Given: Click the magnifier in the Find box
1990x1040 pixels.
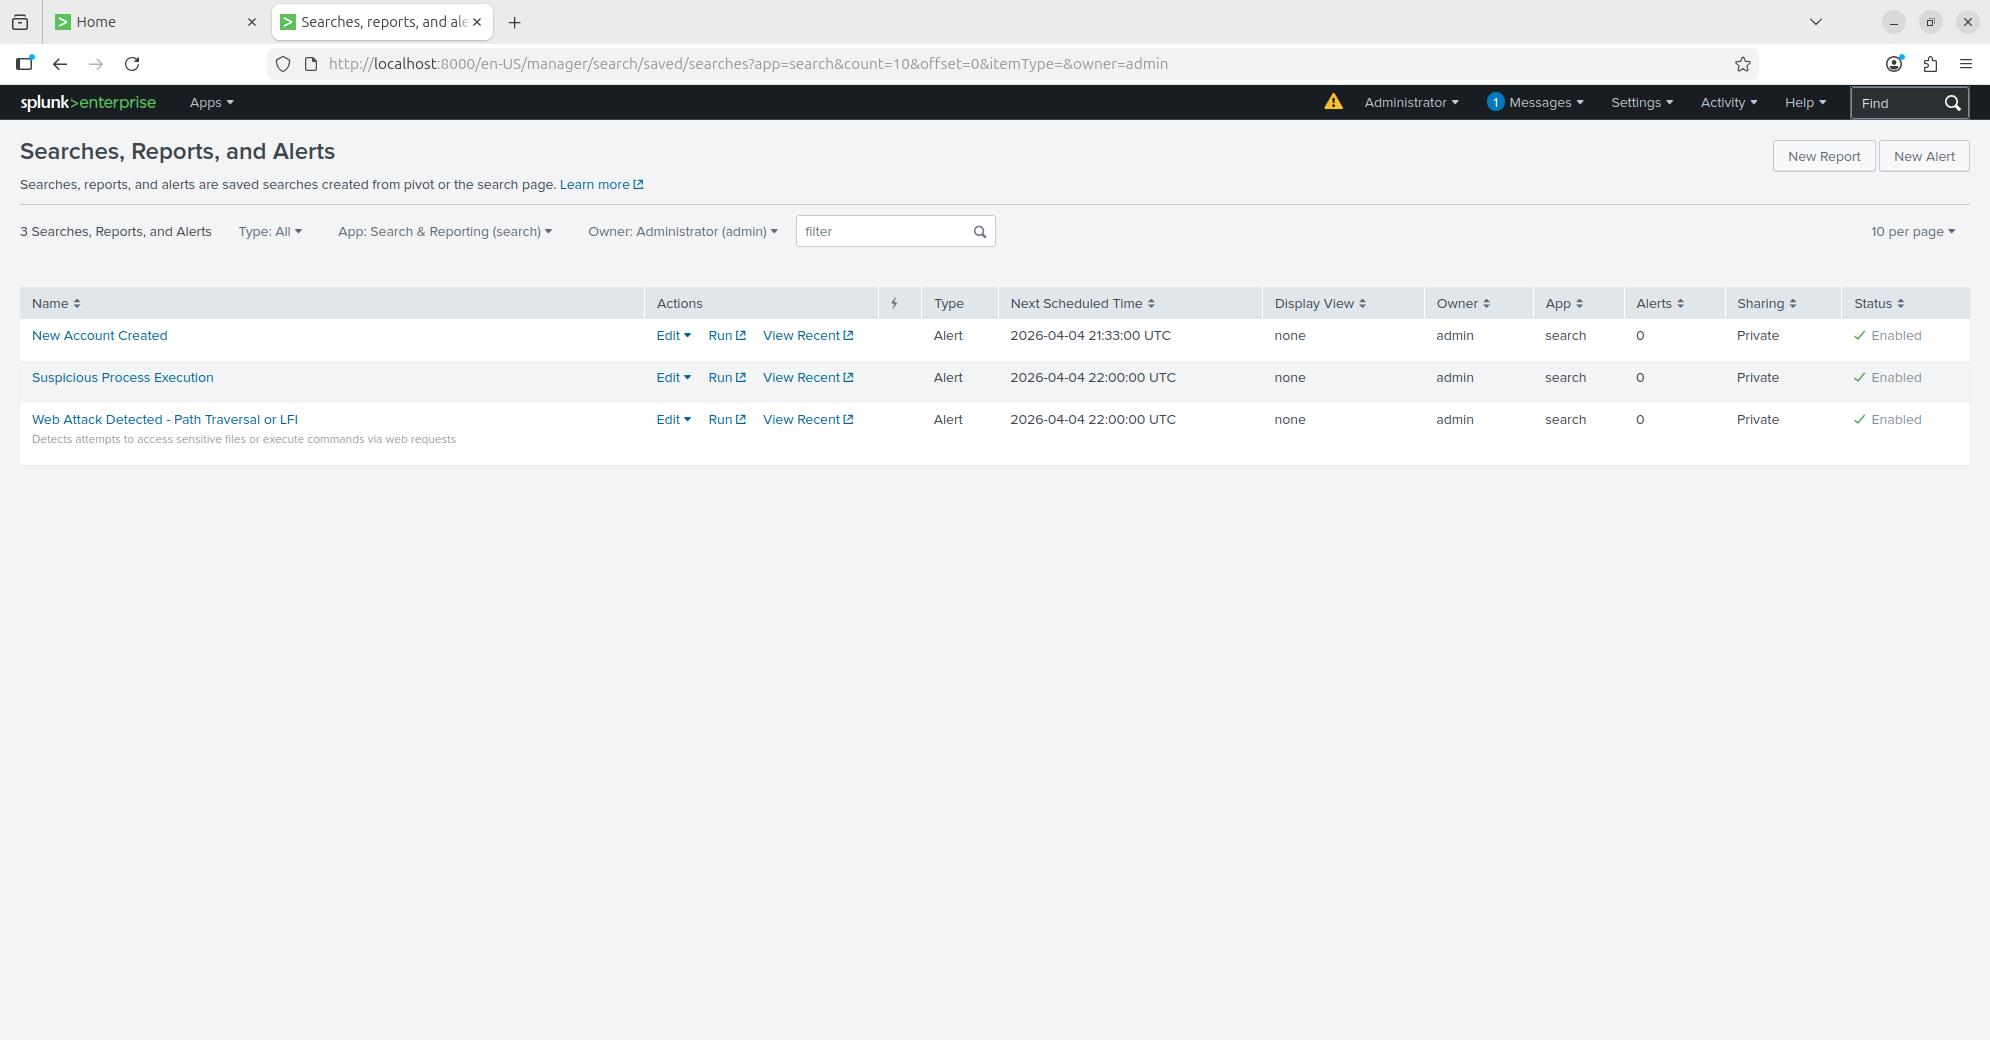Looking at the screenshot, I should point(1952,103).
